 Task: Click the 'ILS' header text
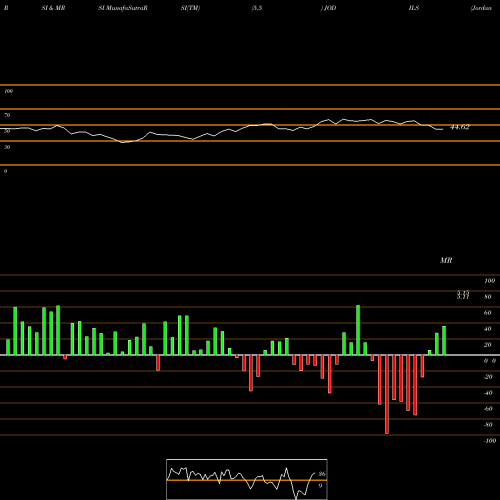tap(414, 8)
